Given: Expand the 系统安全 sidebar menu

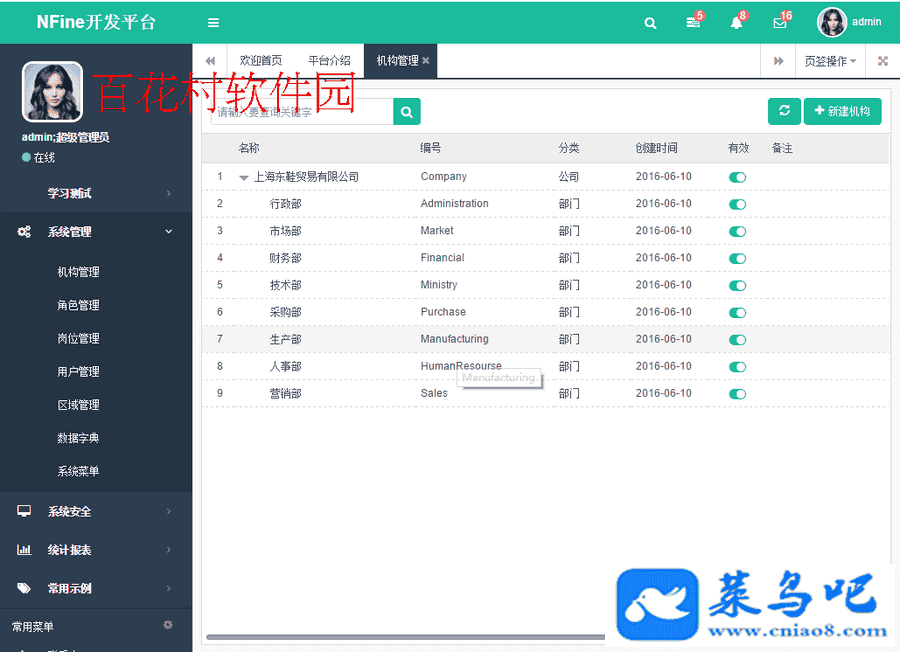Looking at the screenshot, I should [96, 511].
